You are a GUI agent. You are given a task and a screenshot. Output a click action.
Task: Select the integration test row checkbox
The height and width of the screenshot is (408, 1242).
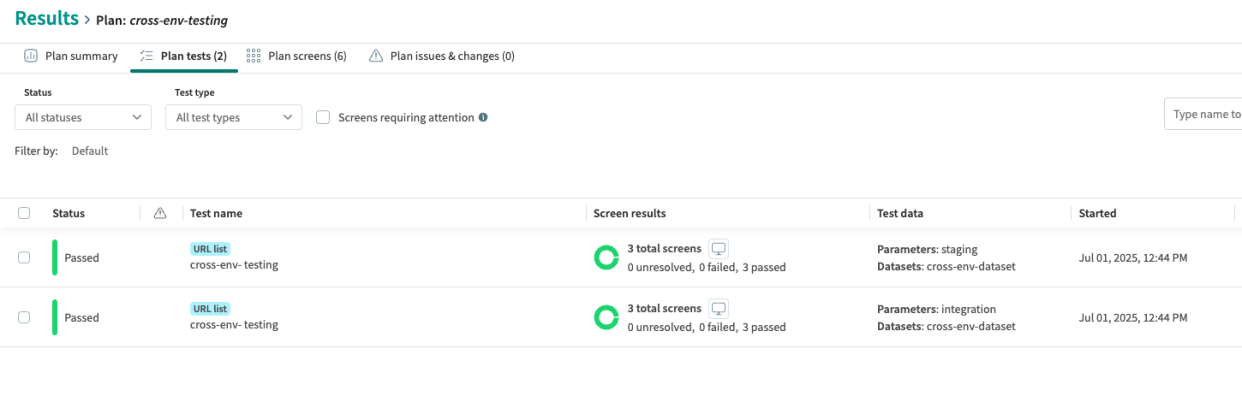point(24,317)
